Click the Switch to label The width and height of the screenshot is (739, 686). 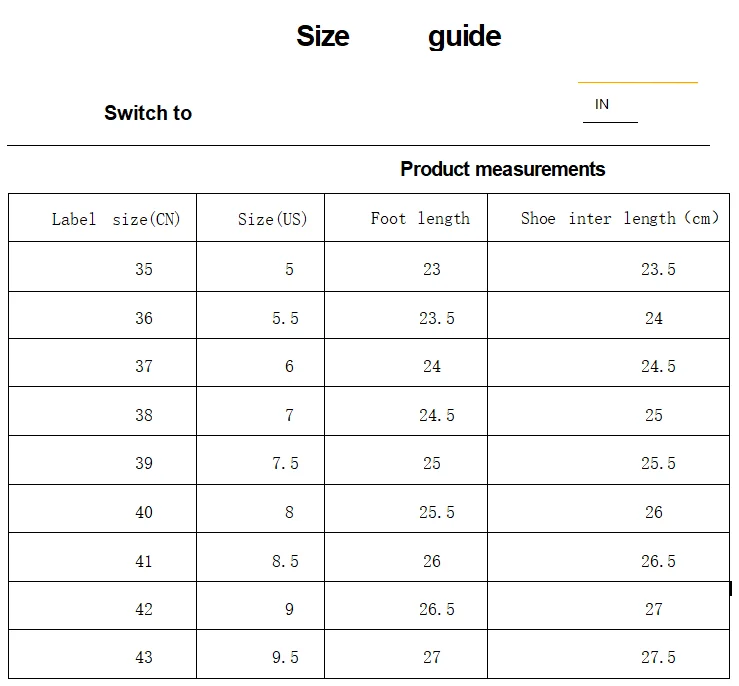pyautogui.click(x=148, y=113)
